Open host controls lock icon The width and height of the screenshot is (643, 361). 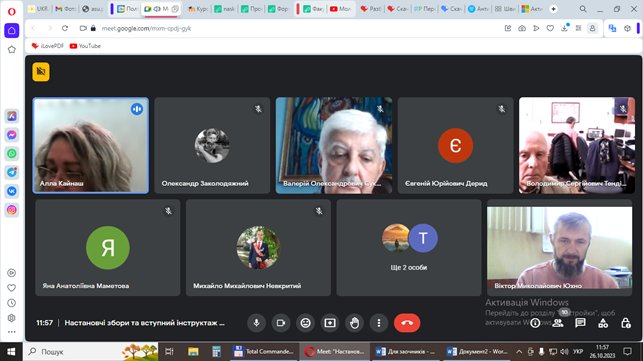[x=626, y=323]
